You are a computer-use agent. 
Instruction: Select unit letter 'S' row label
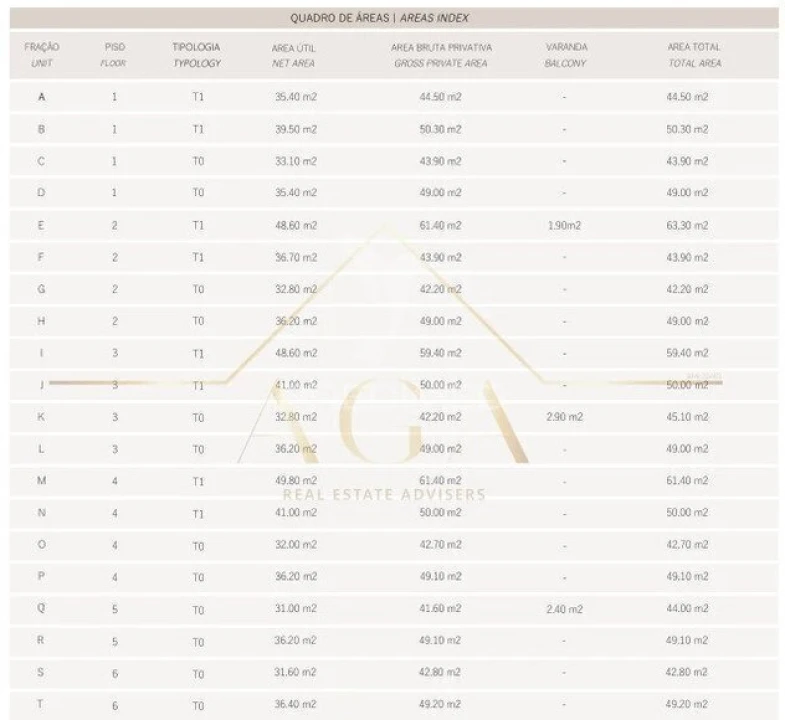(41, 672)
